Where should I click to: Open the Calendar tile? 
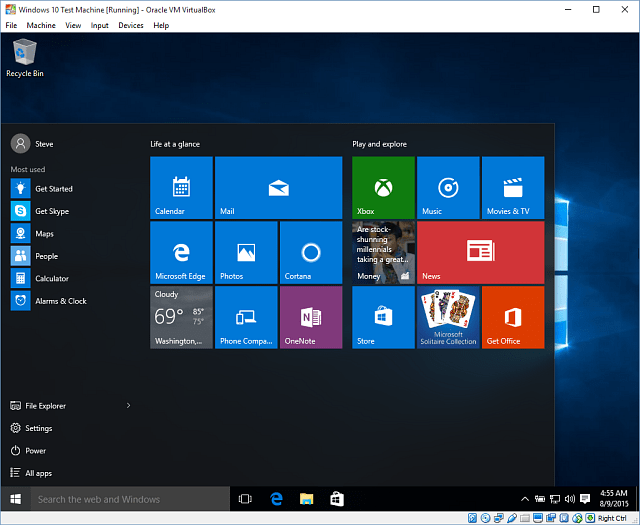tap(181, 188)
